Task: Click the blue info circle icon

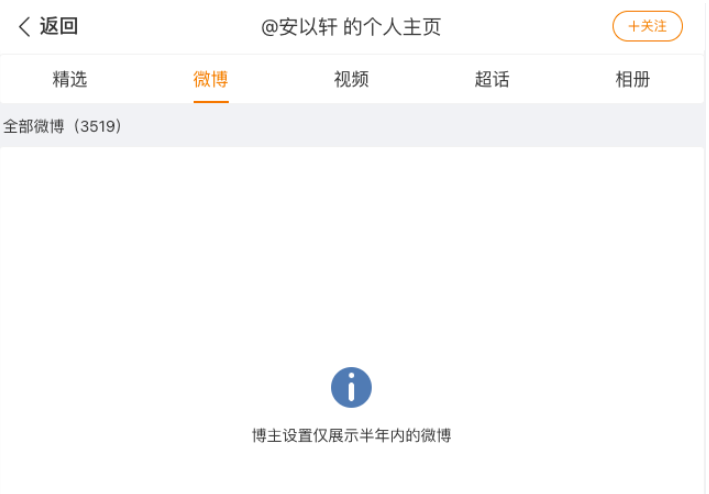Action: click(x=351, y=387)
